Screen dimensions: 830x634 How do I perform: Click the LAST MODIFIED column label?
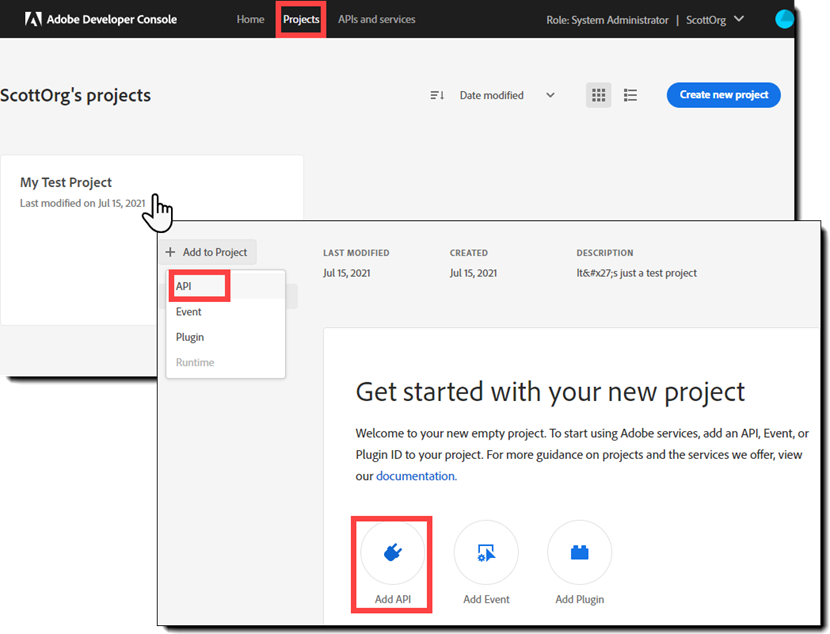point(356,253)
